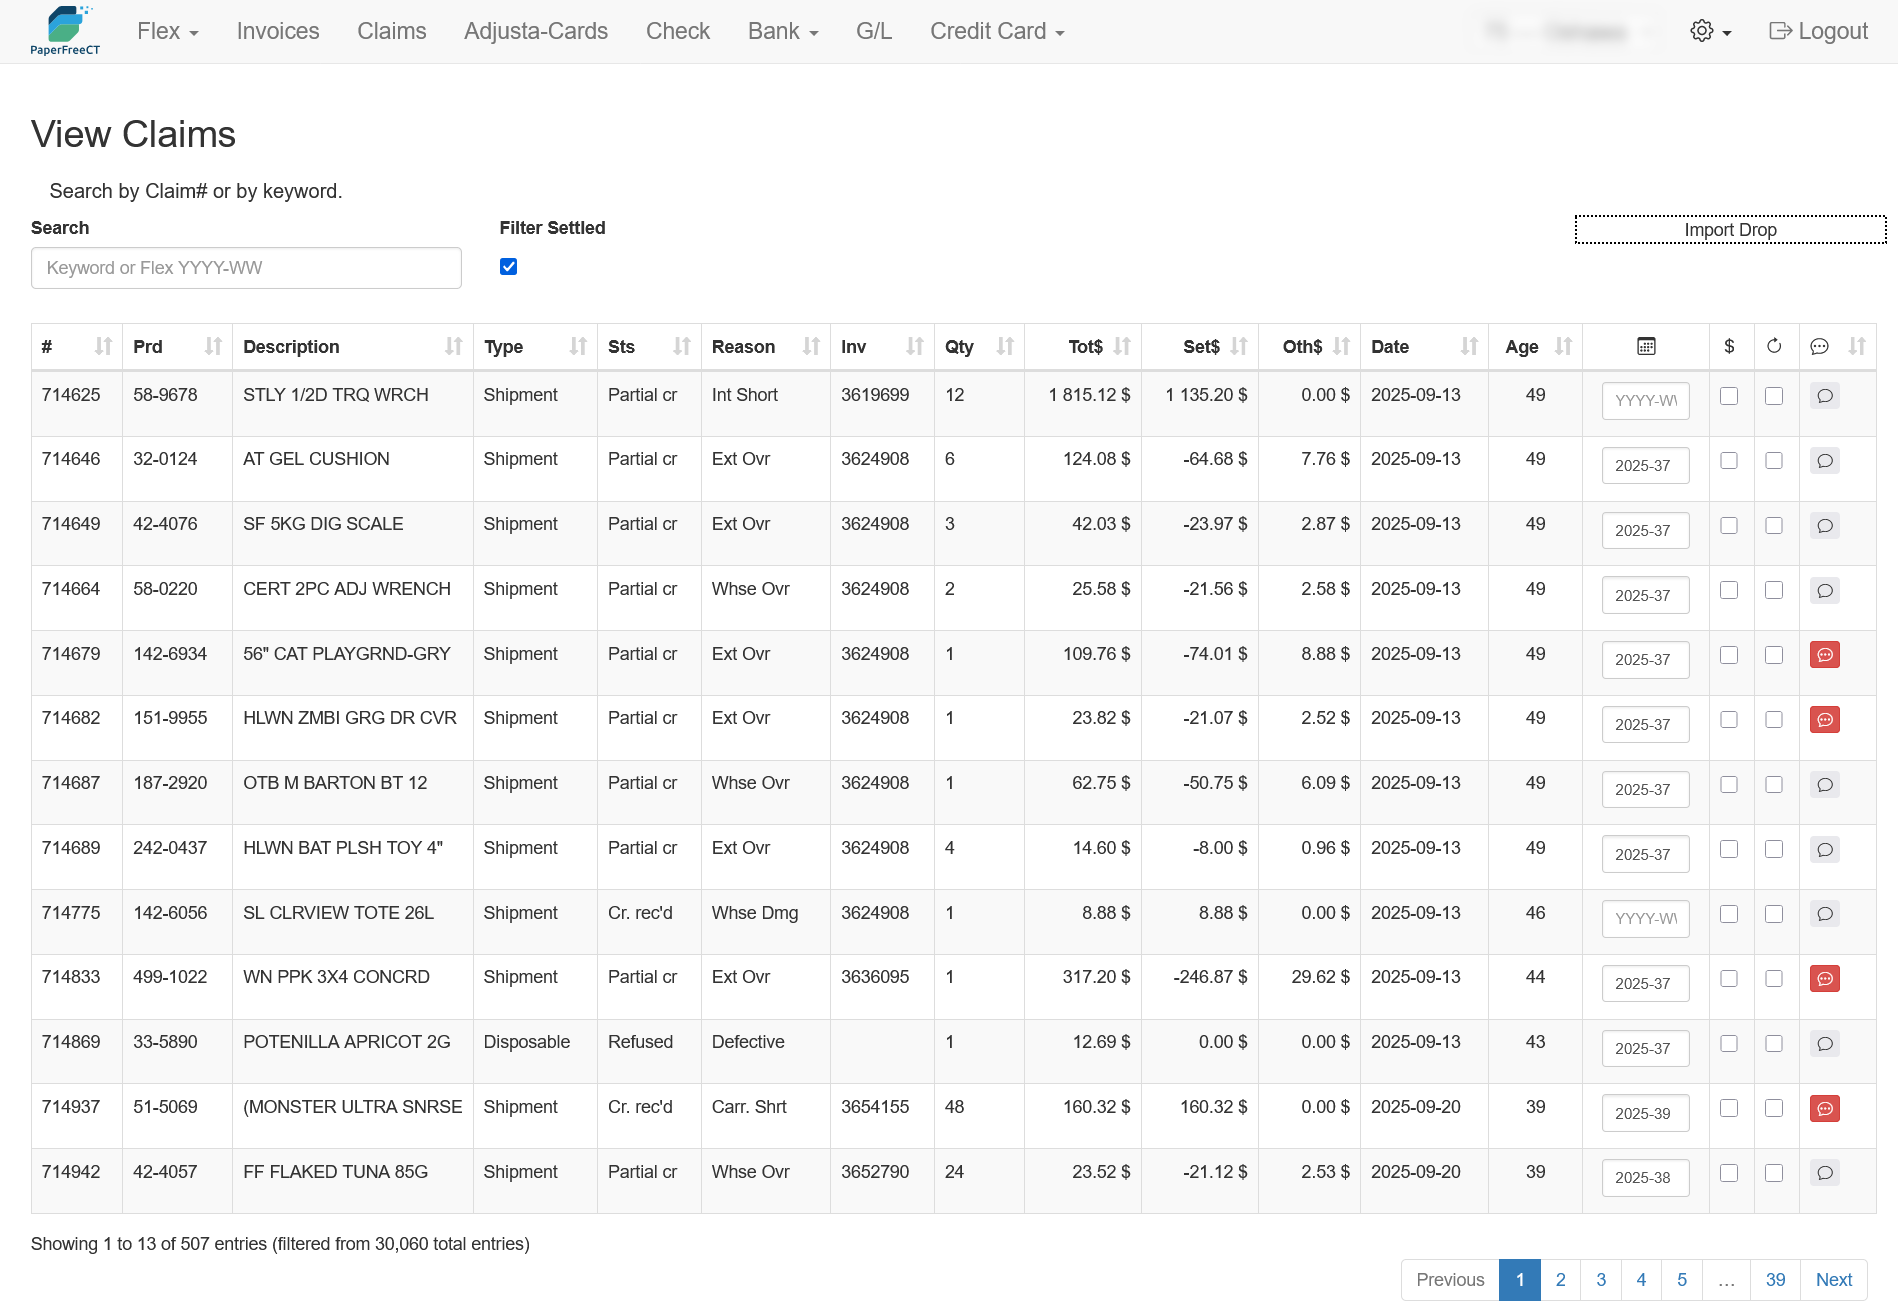Click the refresh icon column header
1898x1310 pixels.
pyautogui.click(x=1773, y=347)
